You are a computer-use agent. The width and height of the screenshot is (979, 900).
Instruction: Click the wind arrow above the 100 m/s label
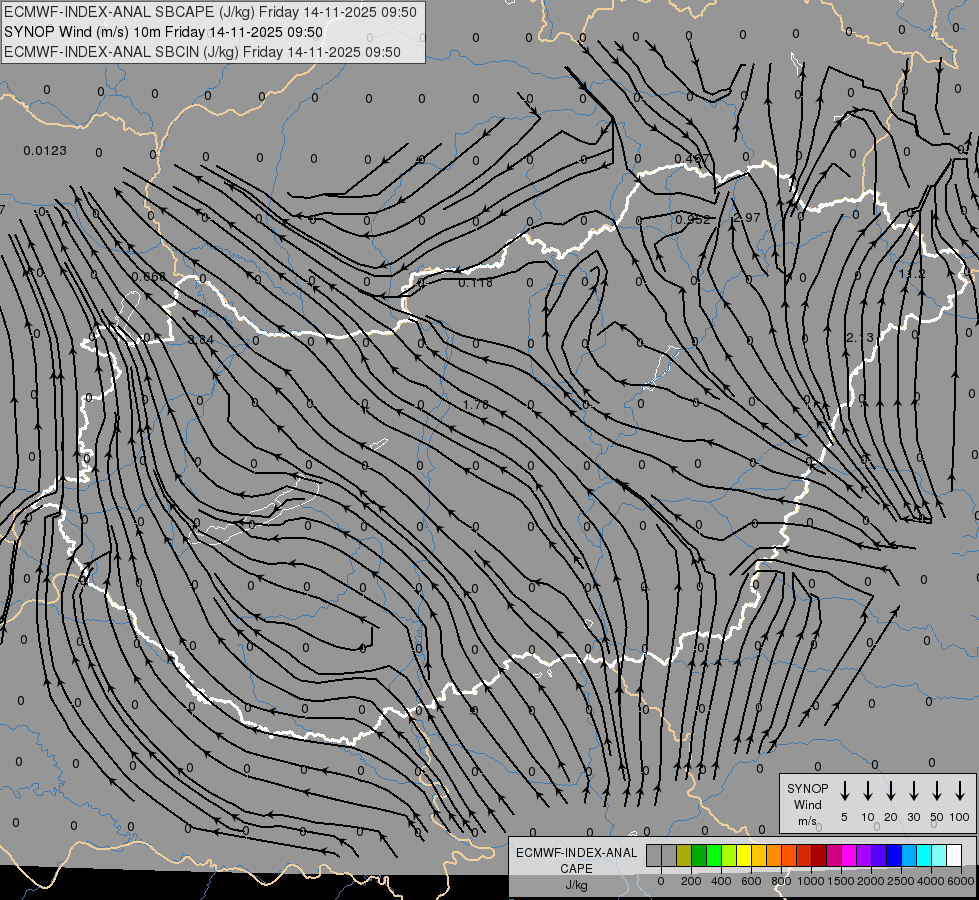coord(960,791)
